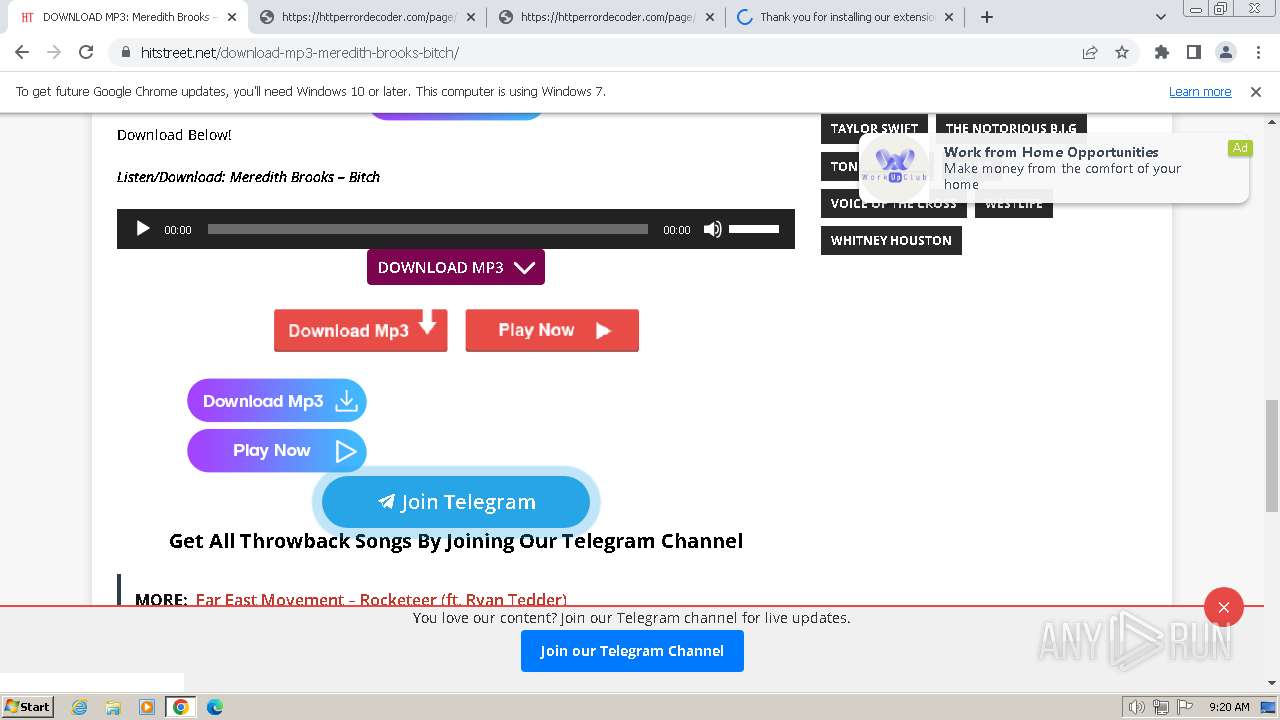Click the 9:20 AM taskbar clock

1229,707
